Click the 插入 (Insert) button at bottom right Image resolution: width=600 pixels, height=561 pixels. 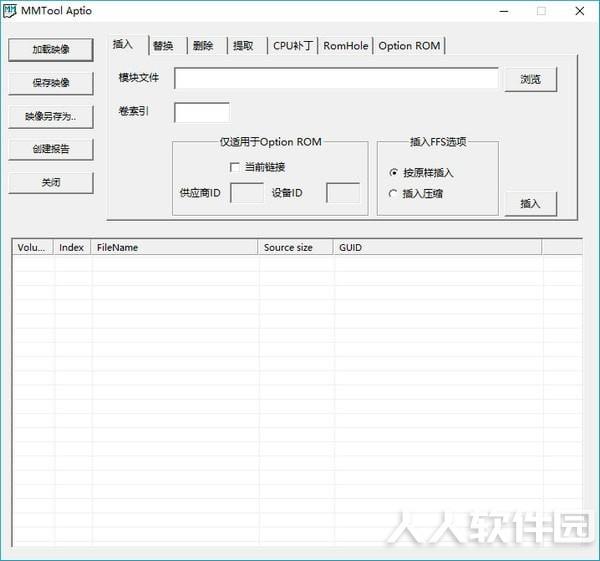click(x=530, y=204)
